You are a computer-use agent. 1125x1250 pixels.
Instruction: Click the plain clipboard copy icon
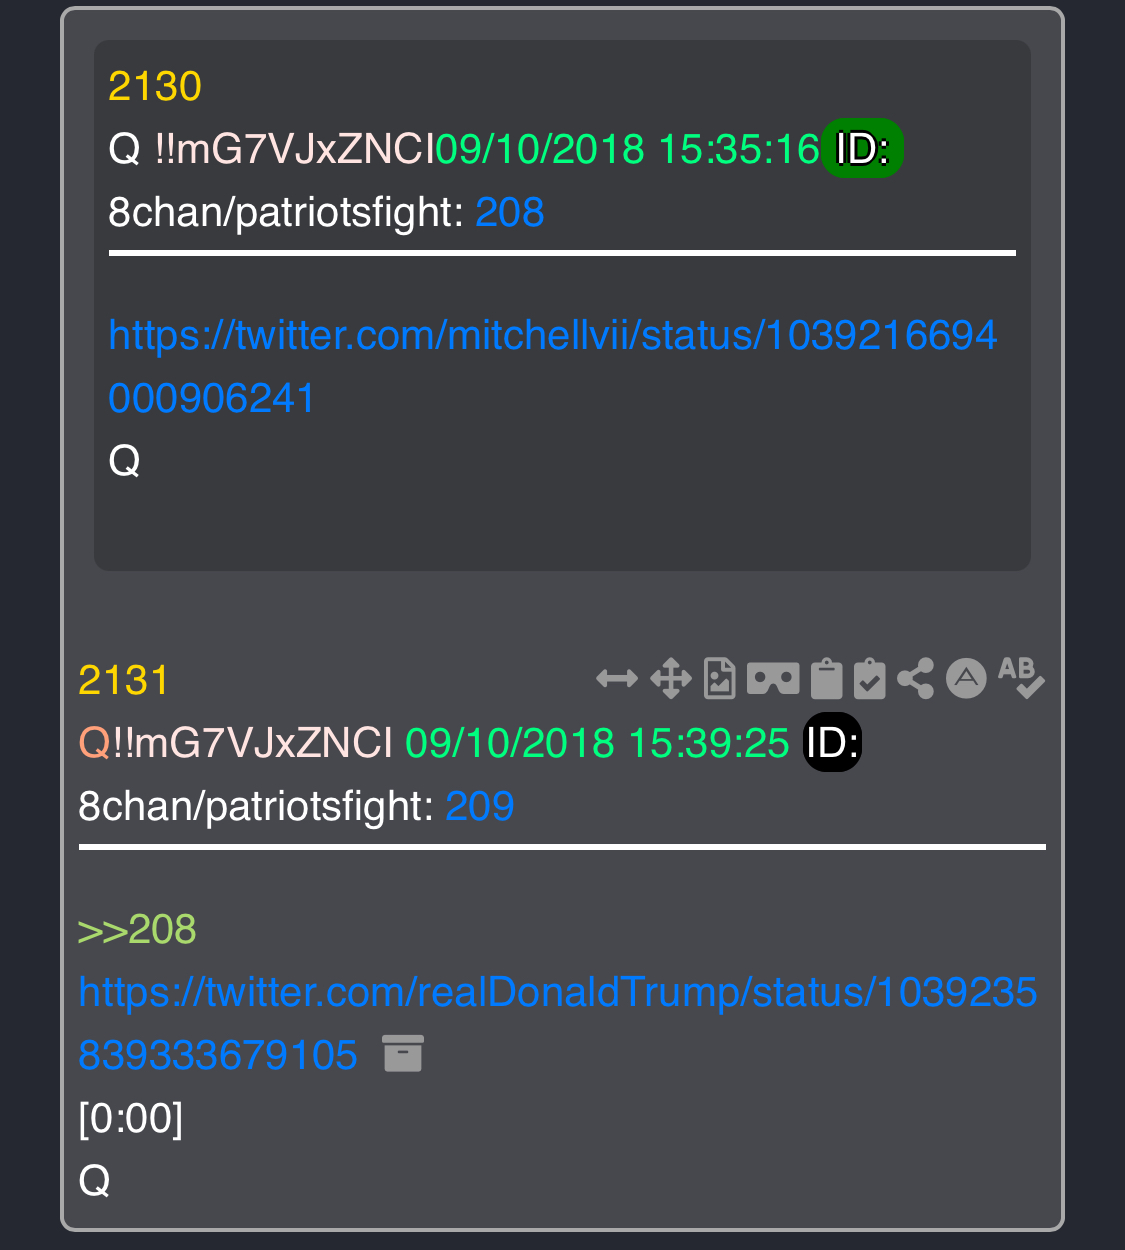click(826, 679)
